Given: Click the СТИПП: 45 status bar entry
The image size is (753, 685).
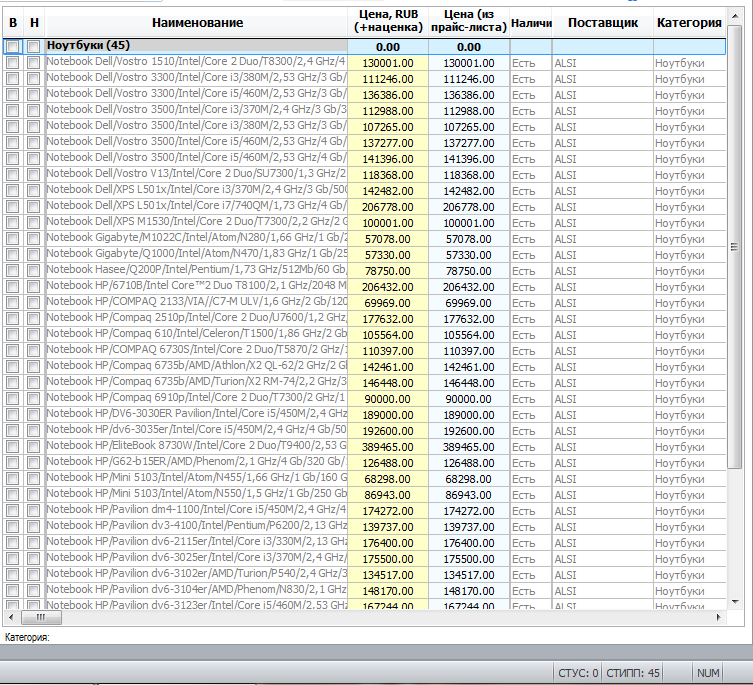Looking at the screenshot, I should click(633, 673).
